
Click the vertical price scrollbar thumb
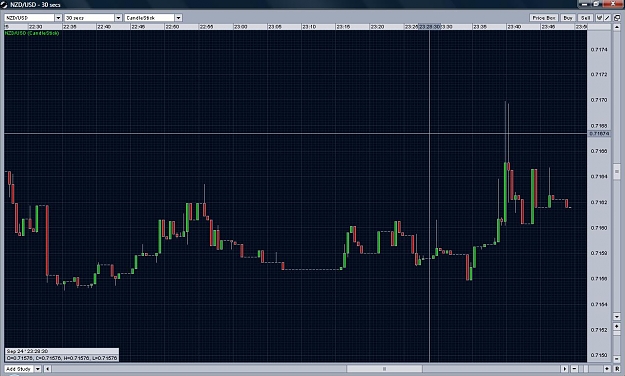coord(617,171)
